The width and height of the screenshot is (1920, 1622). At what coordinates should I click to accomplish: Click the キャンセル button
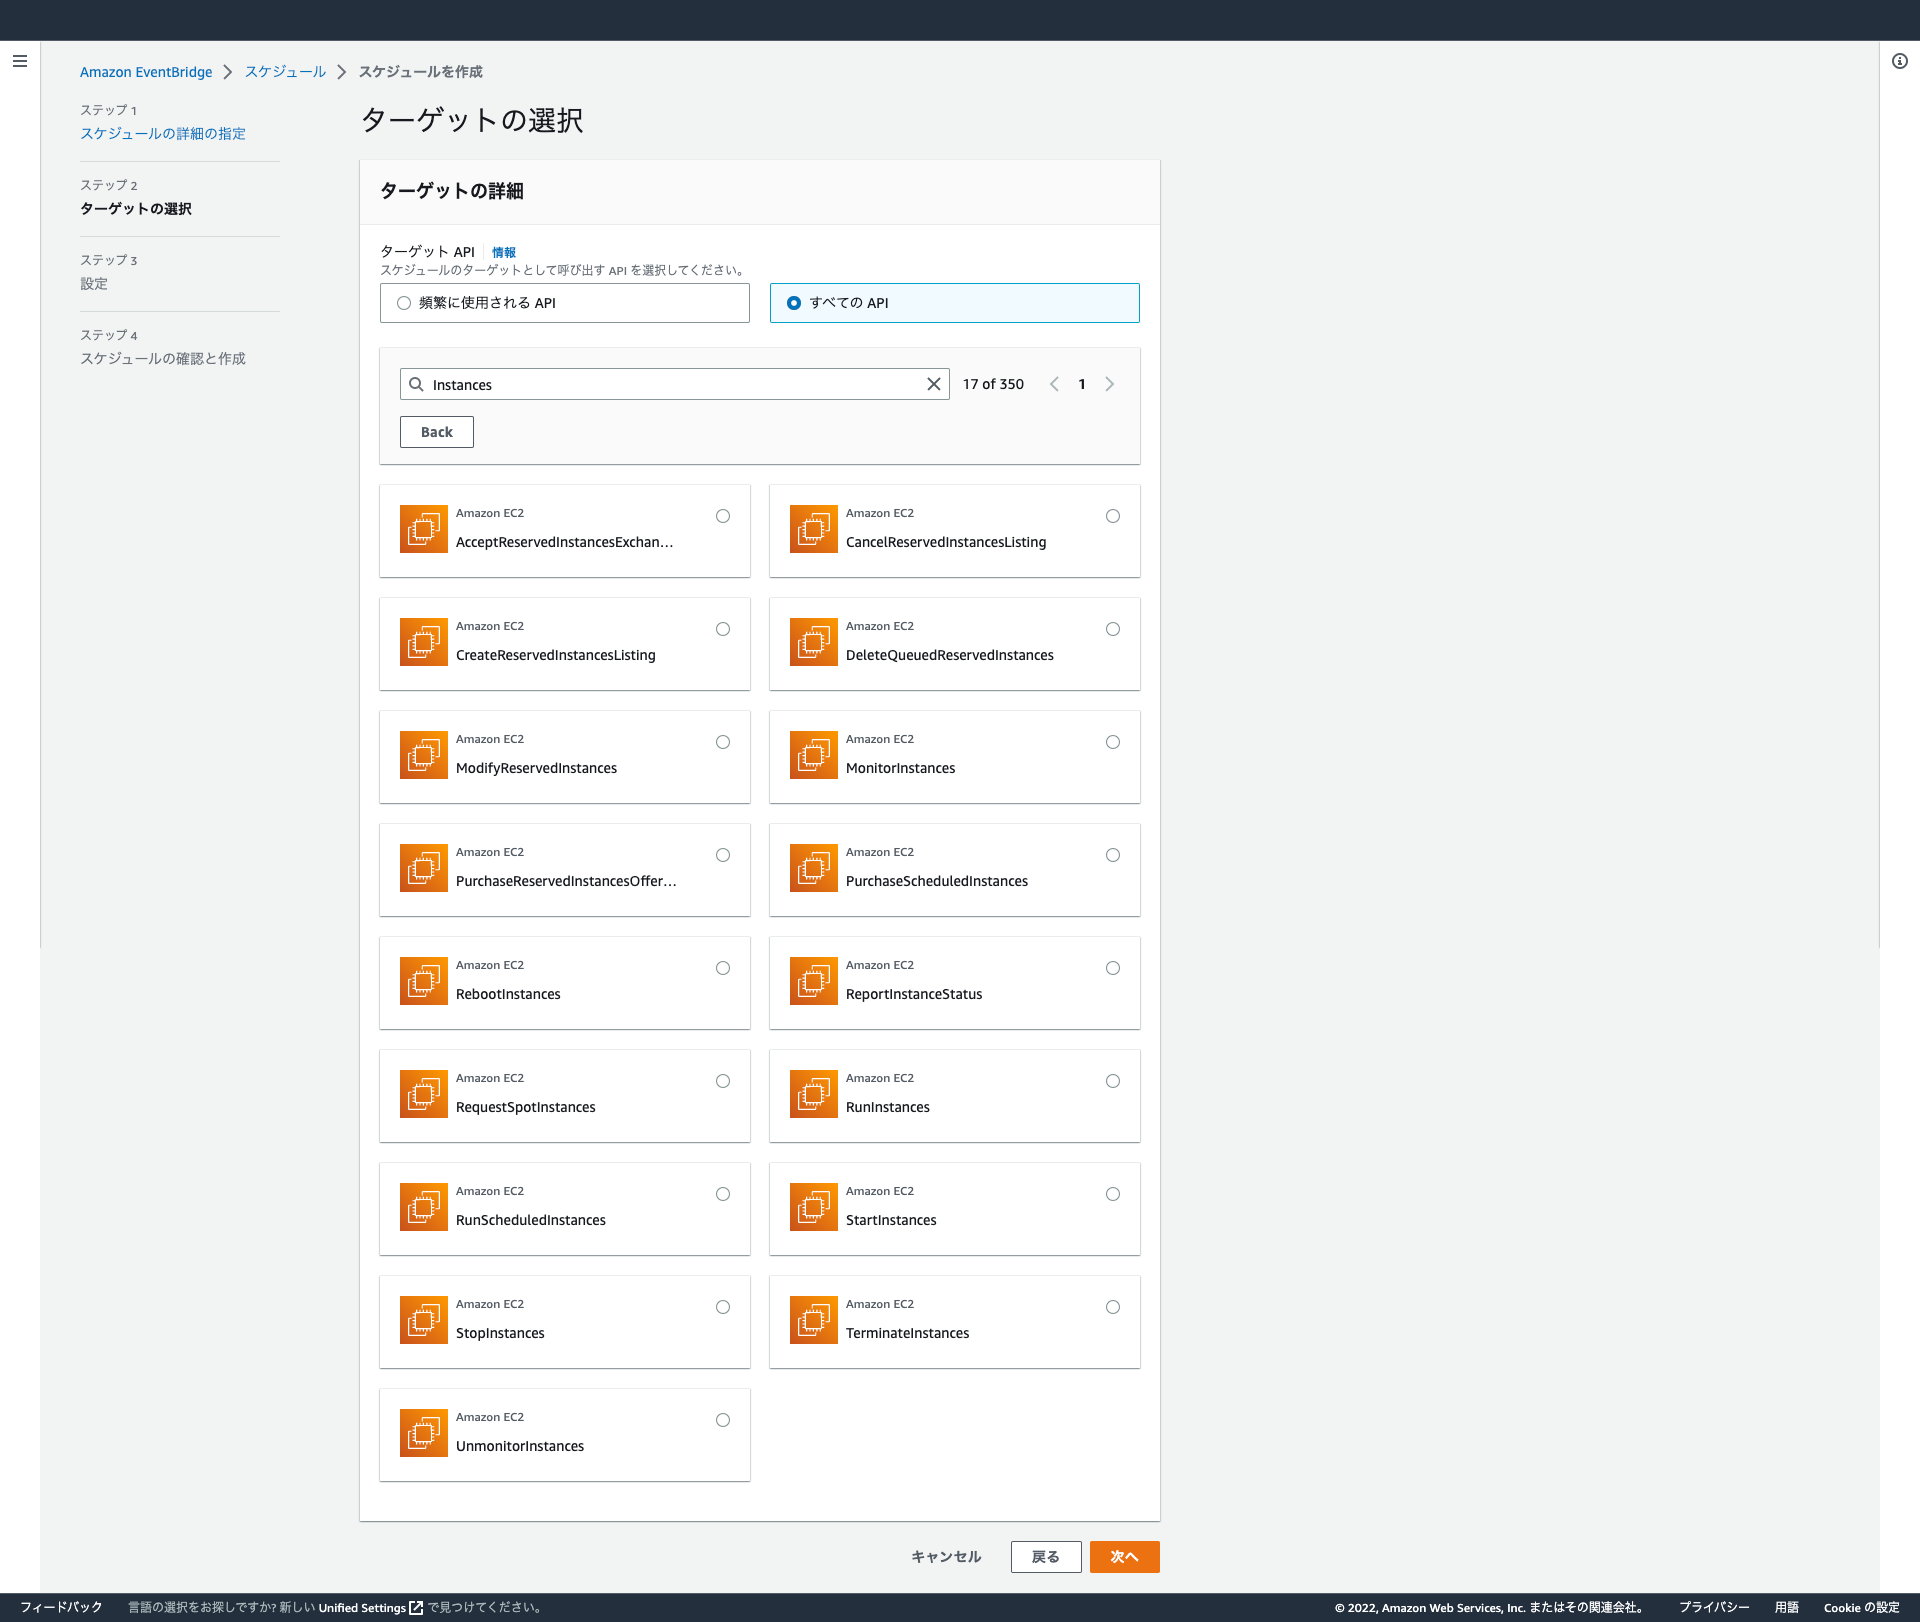[x=946, y=1557]
